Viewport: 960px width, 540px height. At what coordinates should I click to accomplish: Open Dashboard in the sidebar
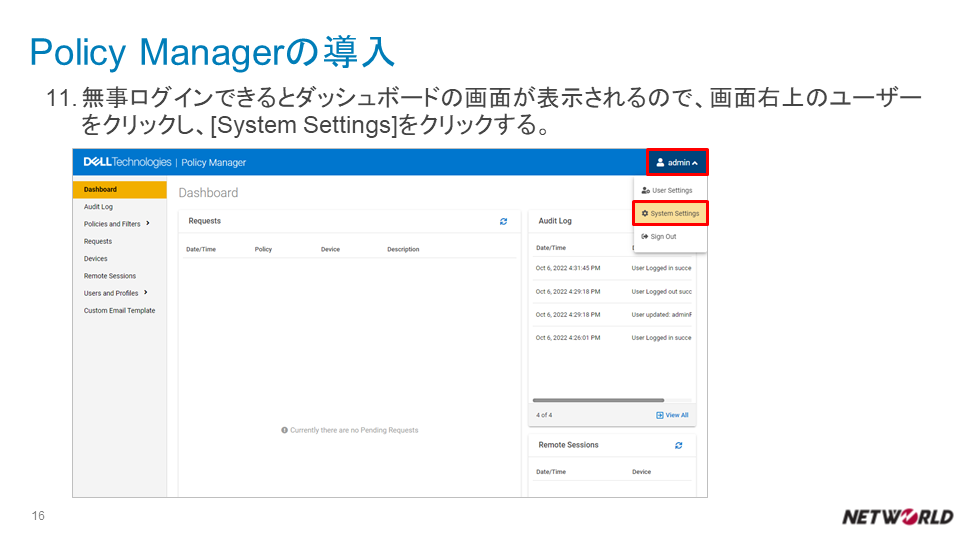(119, 189)
